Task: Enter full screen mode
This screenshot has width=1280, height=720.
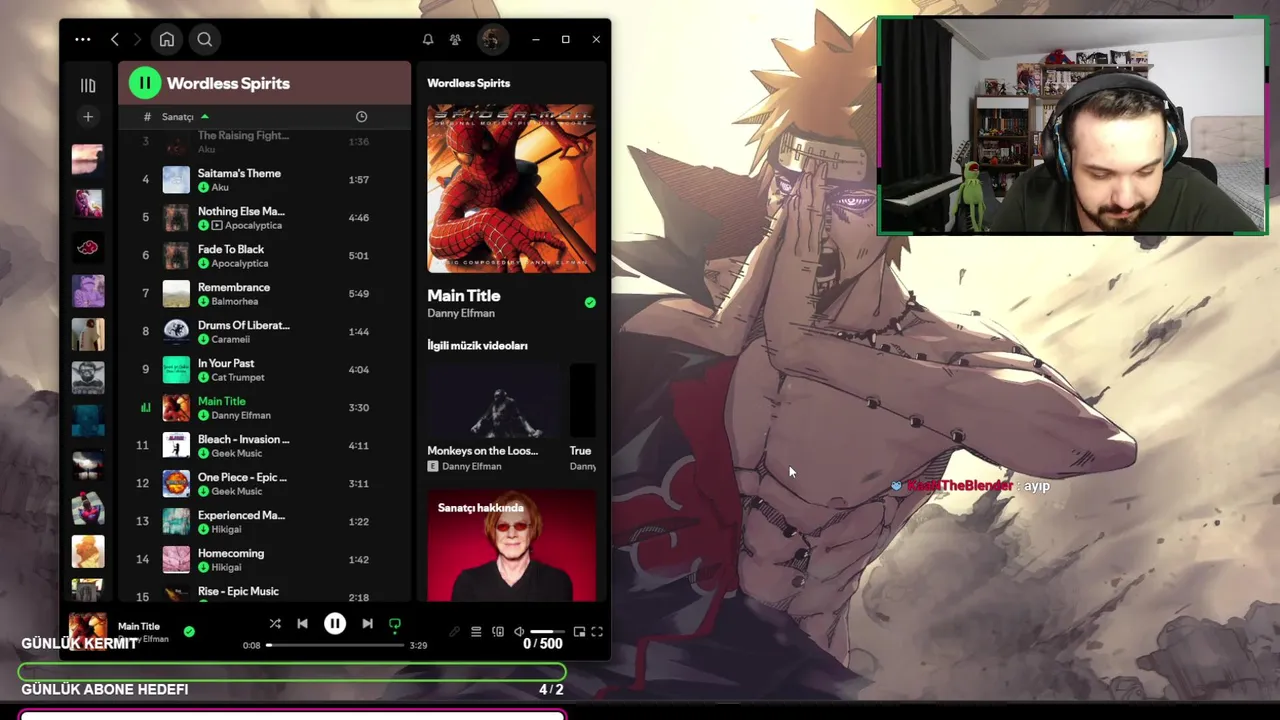Action: (597, 632)
